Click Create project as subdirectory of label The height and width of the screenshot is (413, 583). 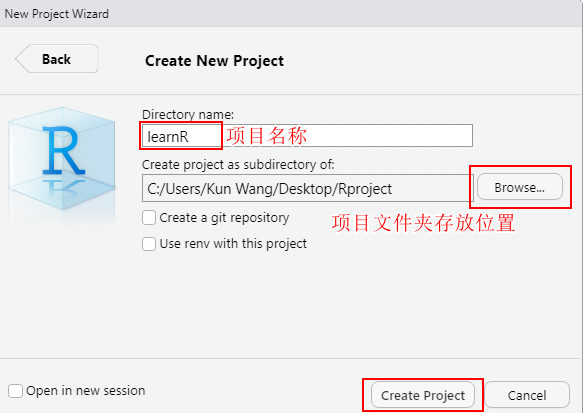238,164
